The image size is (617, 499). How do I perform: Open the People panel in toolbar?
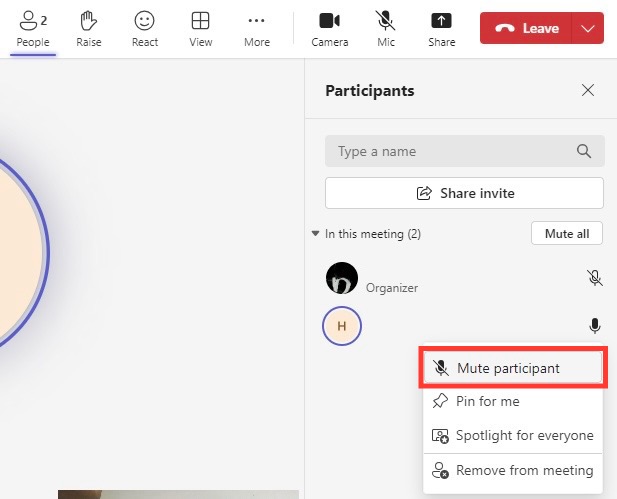click(x=33, y=29)
